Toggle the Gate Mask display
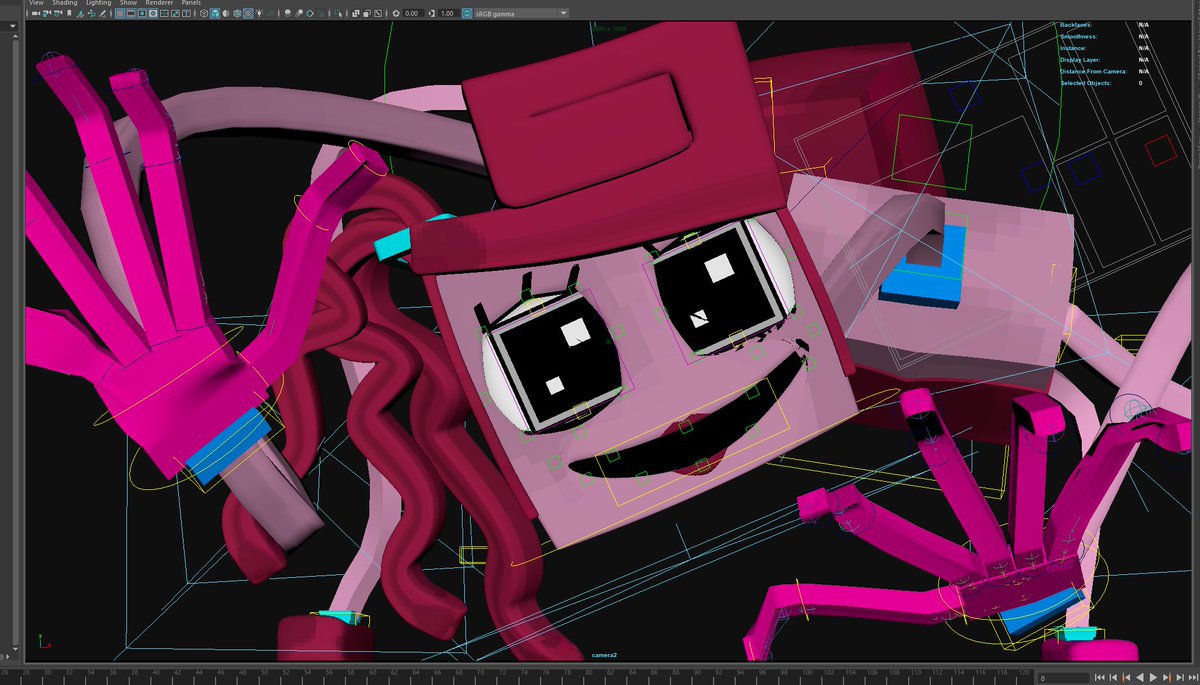 pyautogui.click(x=151, y=14)
